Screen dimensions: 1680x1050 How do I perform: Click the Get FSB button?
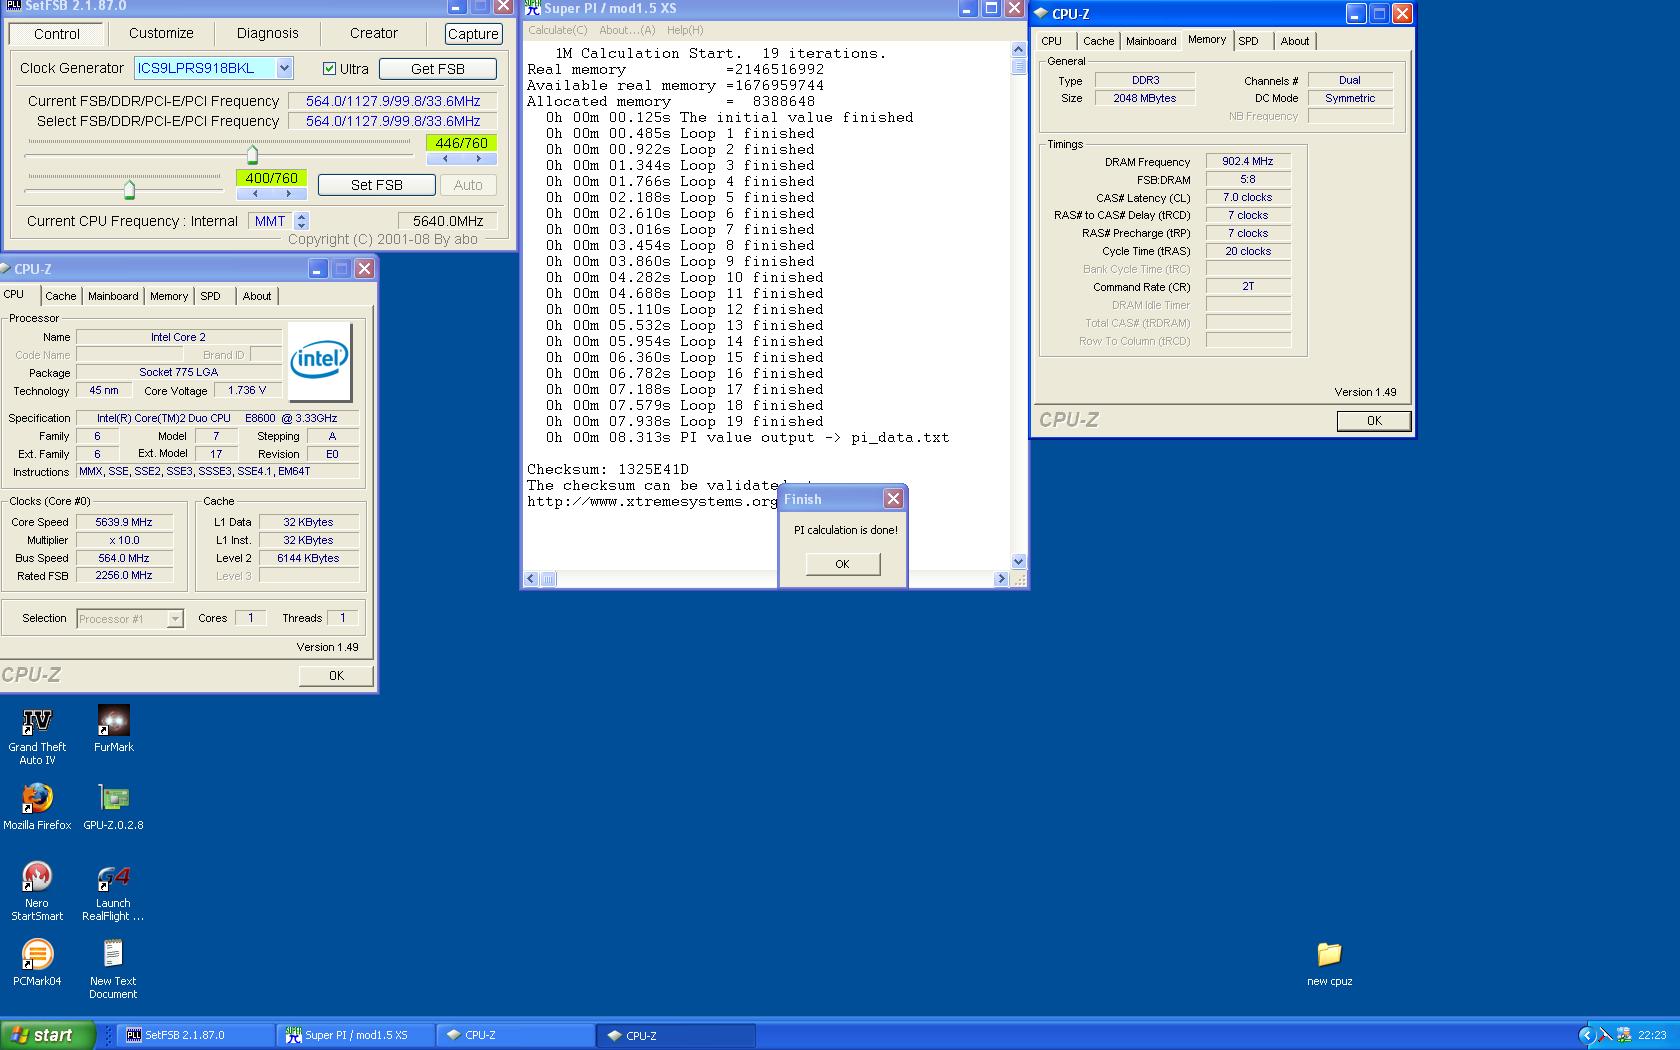438,69
